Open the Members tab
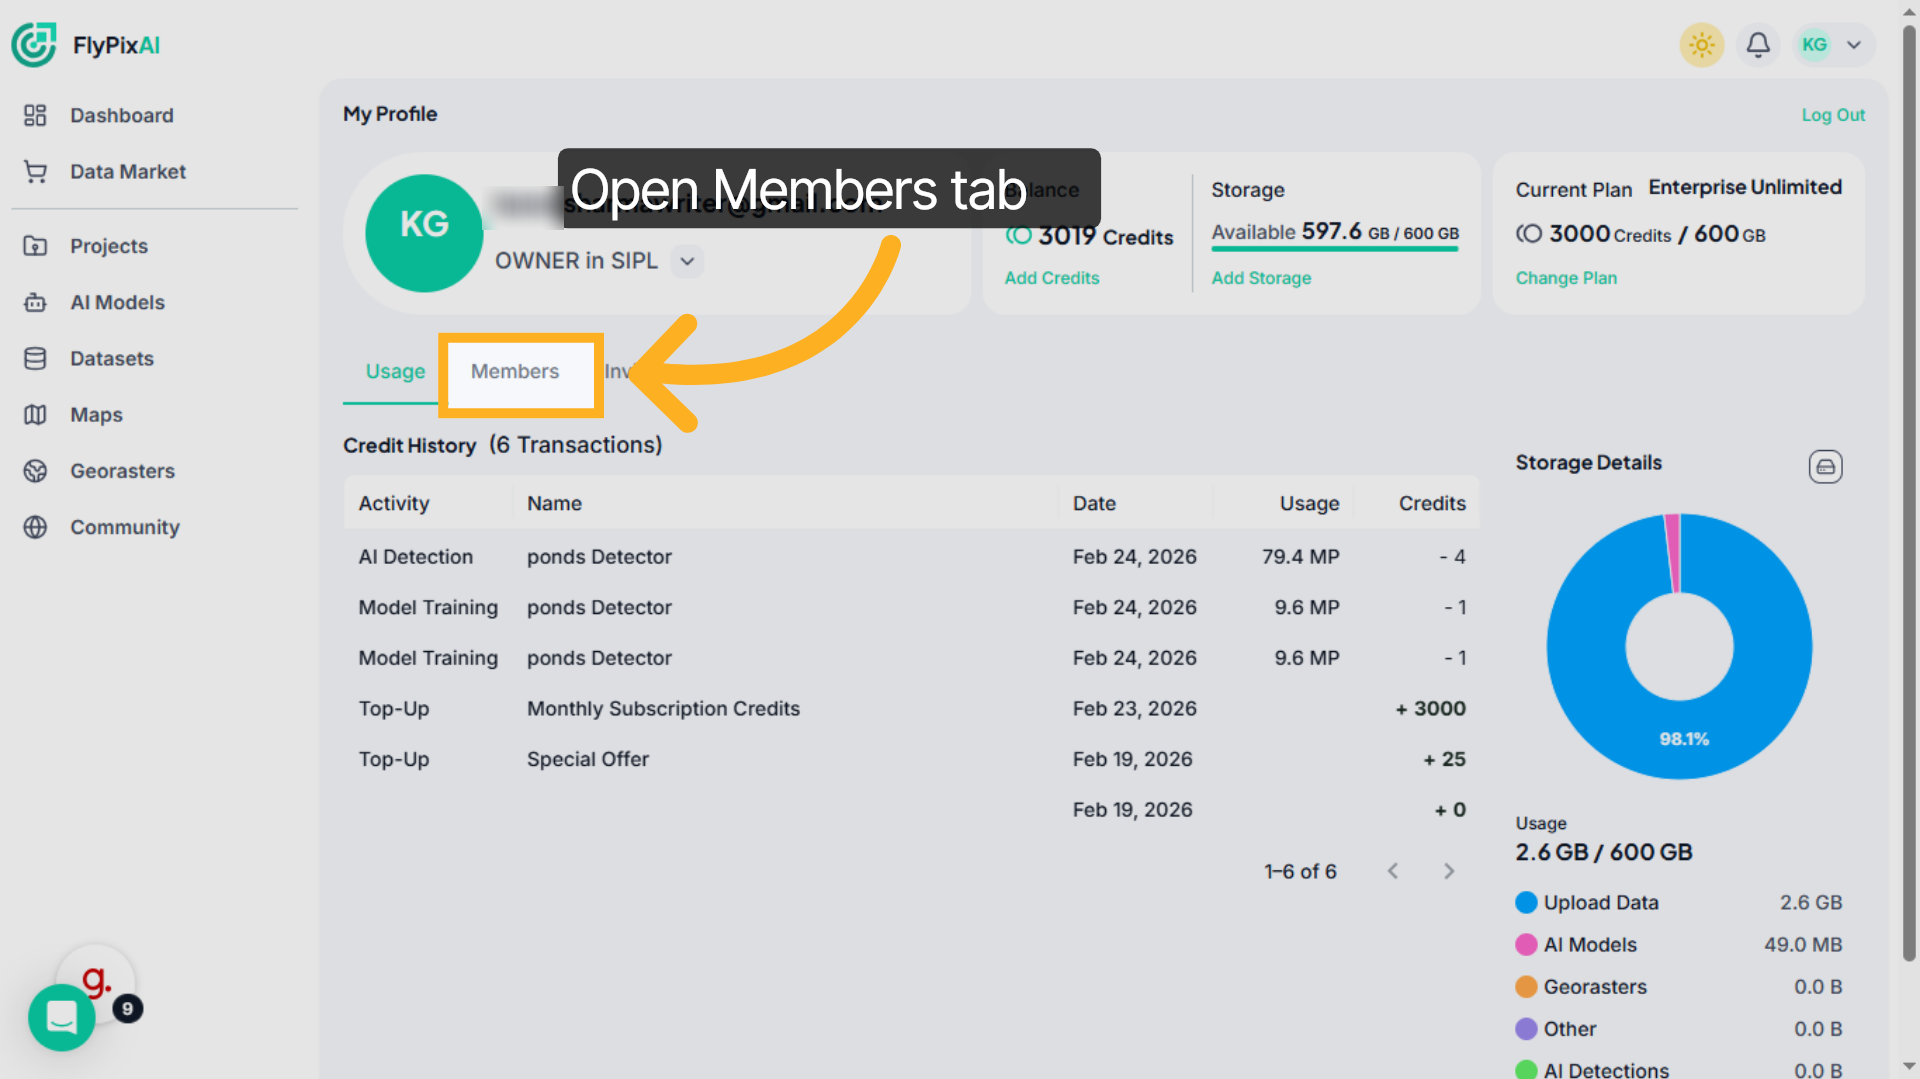 (515, 372)
